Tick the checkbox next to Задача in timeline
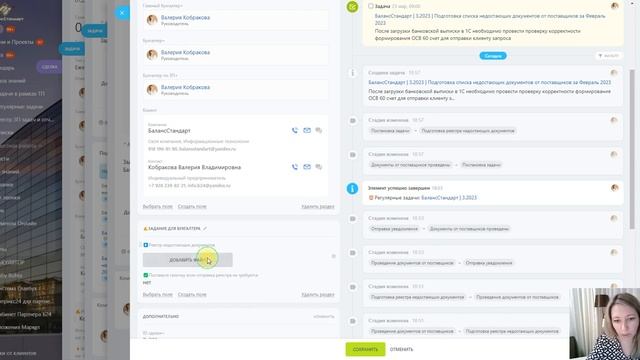The height and width of the screenshot is (360, 640). [371, 6]
